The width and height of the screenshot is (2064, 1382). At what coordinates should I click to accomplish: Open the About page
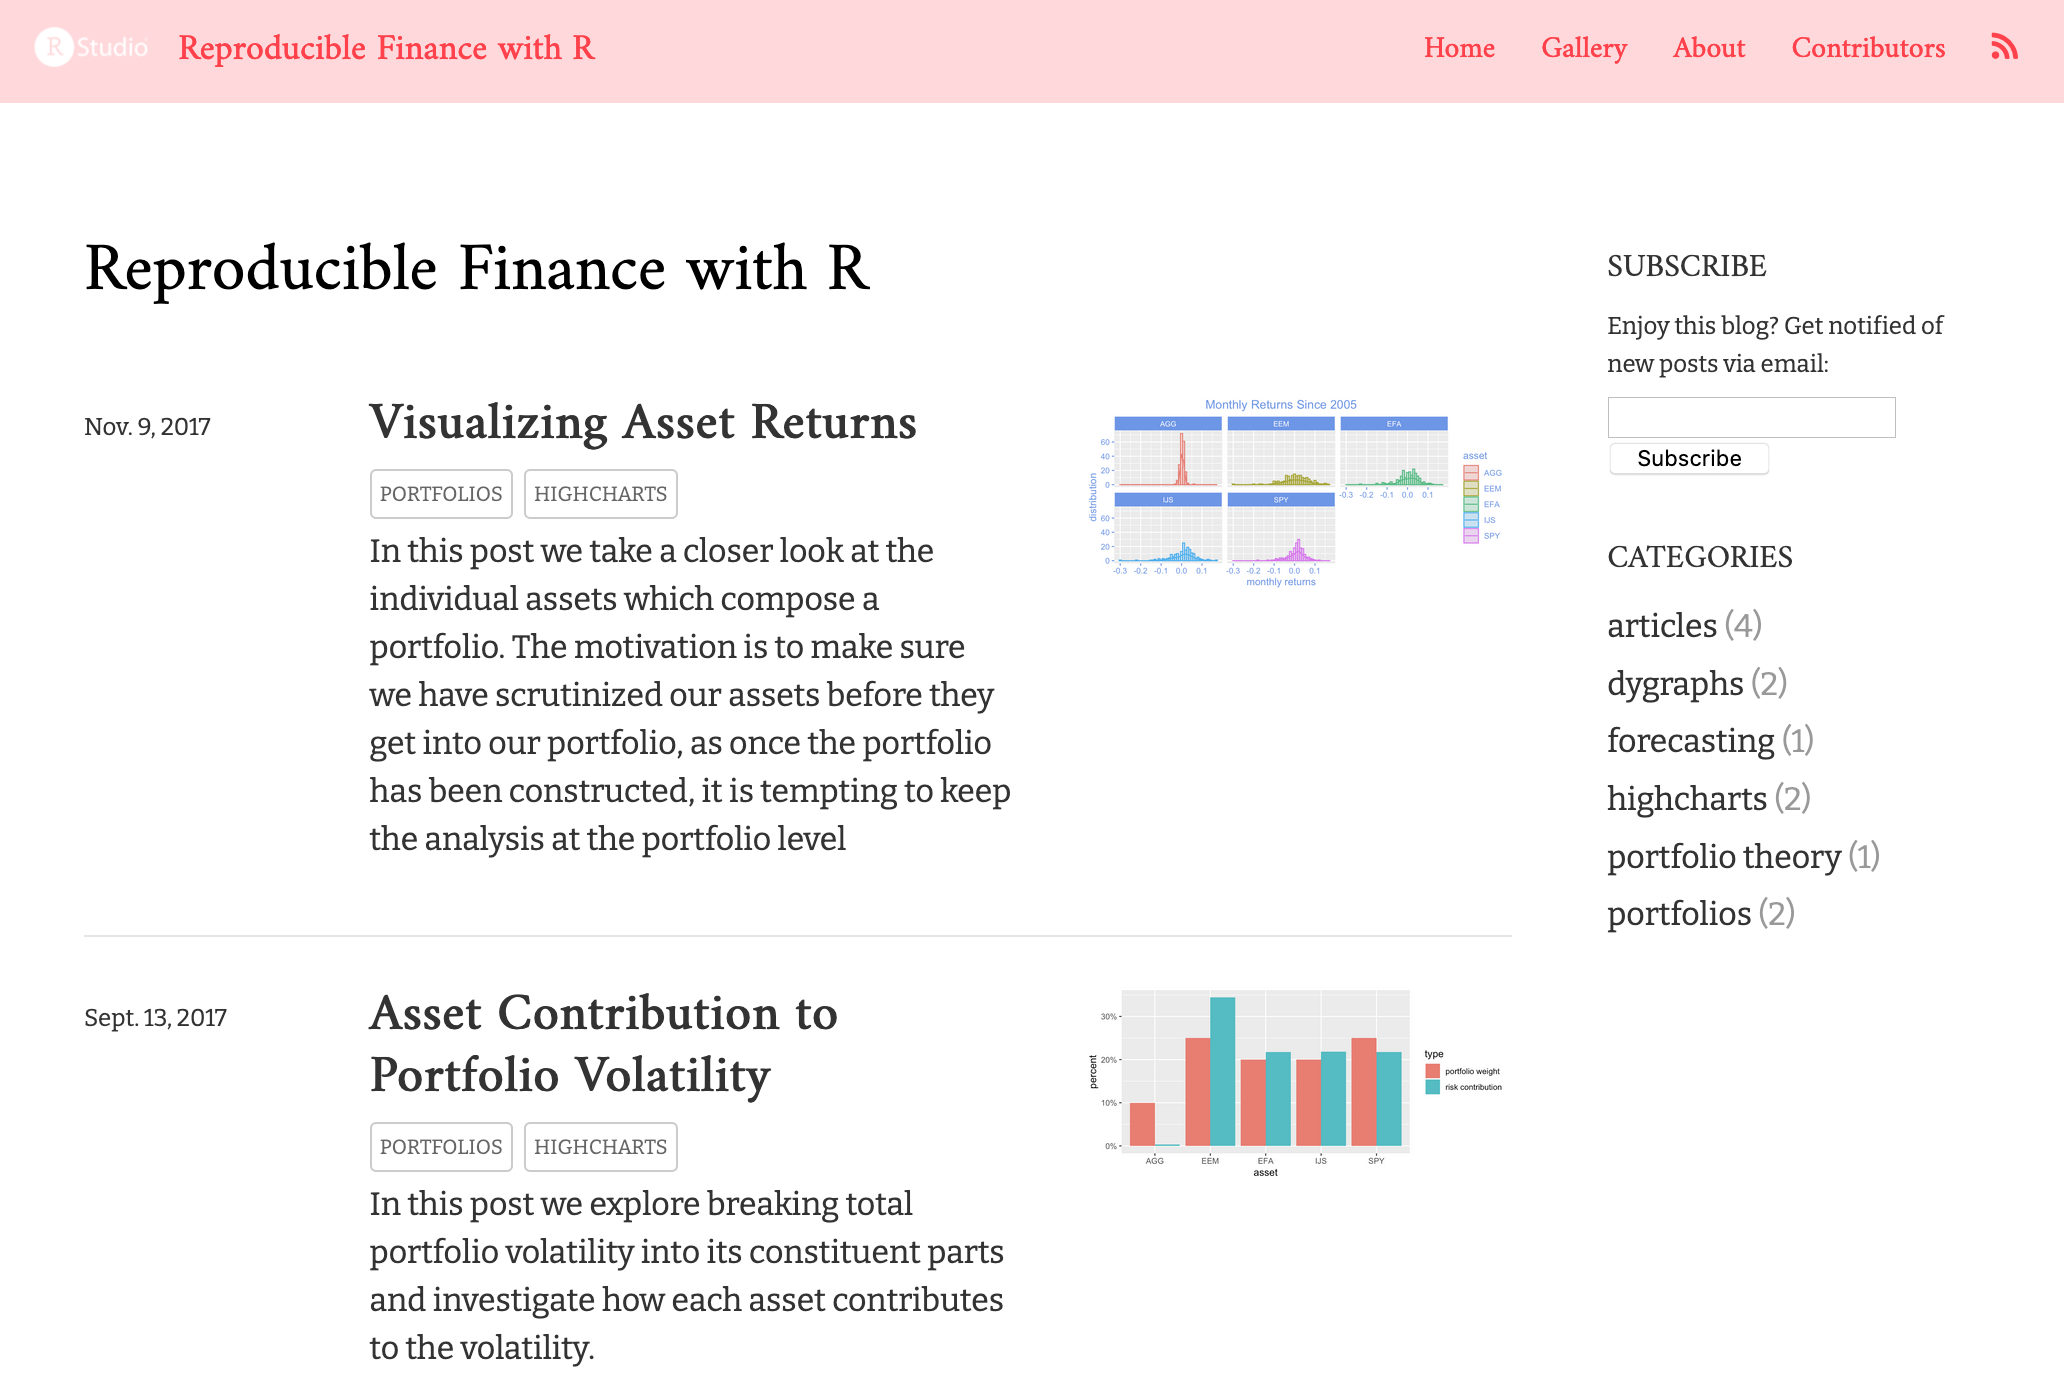1709,48
